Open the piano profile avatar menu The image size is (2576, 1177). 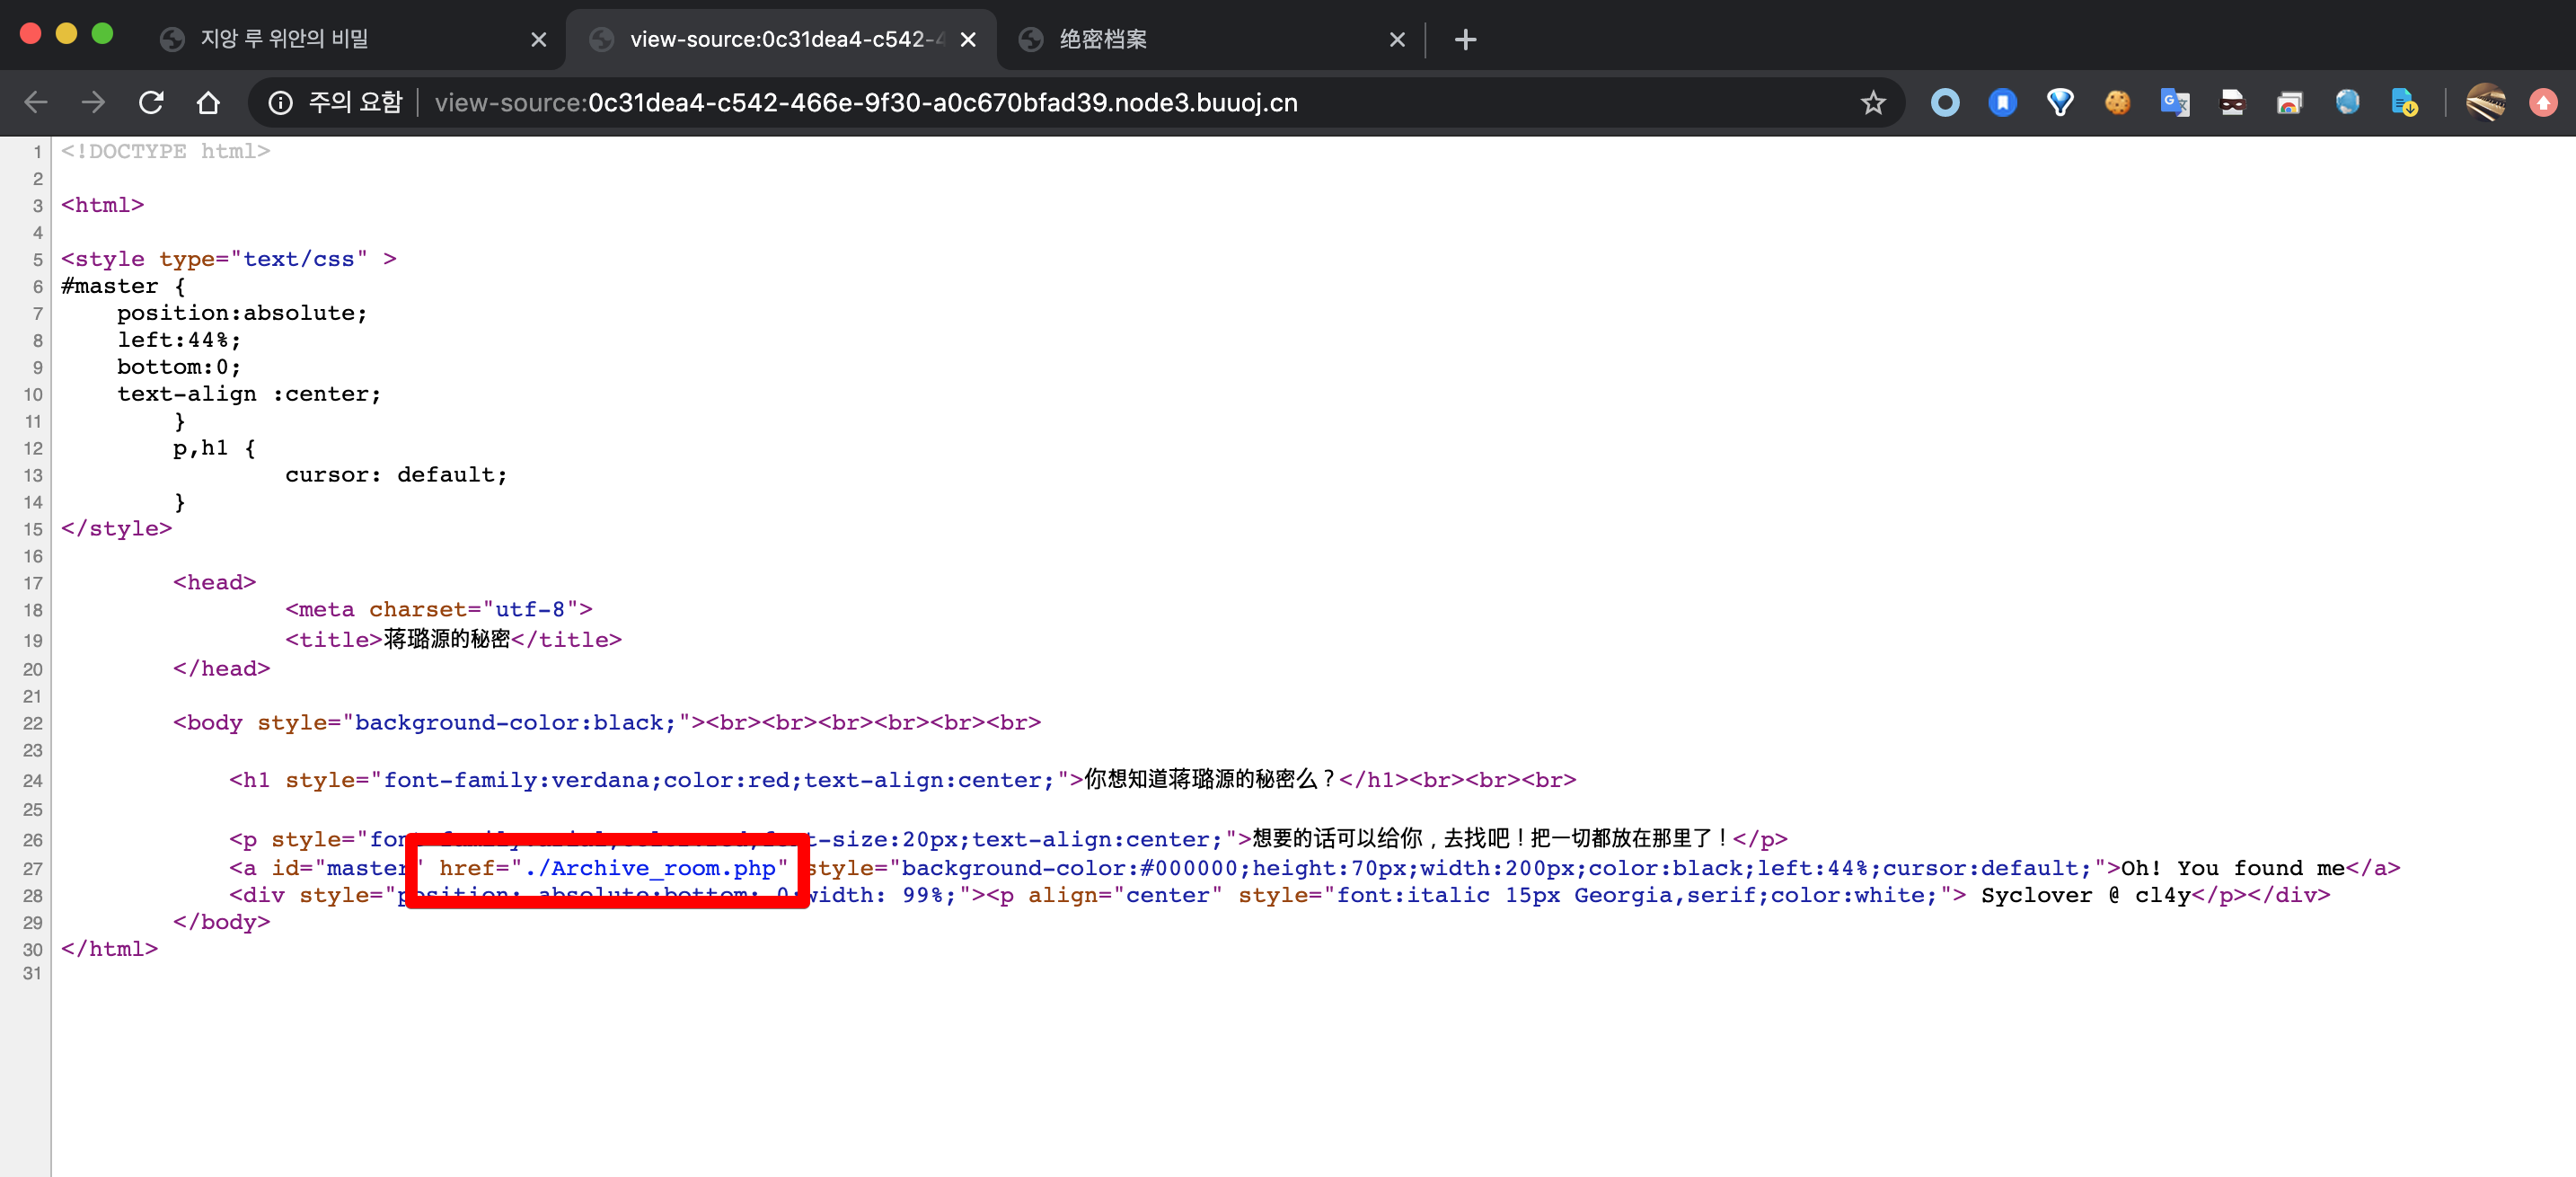[x=2485, y=102]
